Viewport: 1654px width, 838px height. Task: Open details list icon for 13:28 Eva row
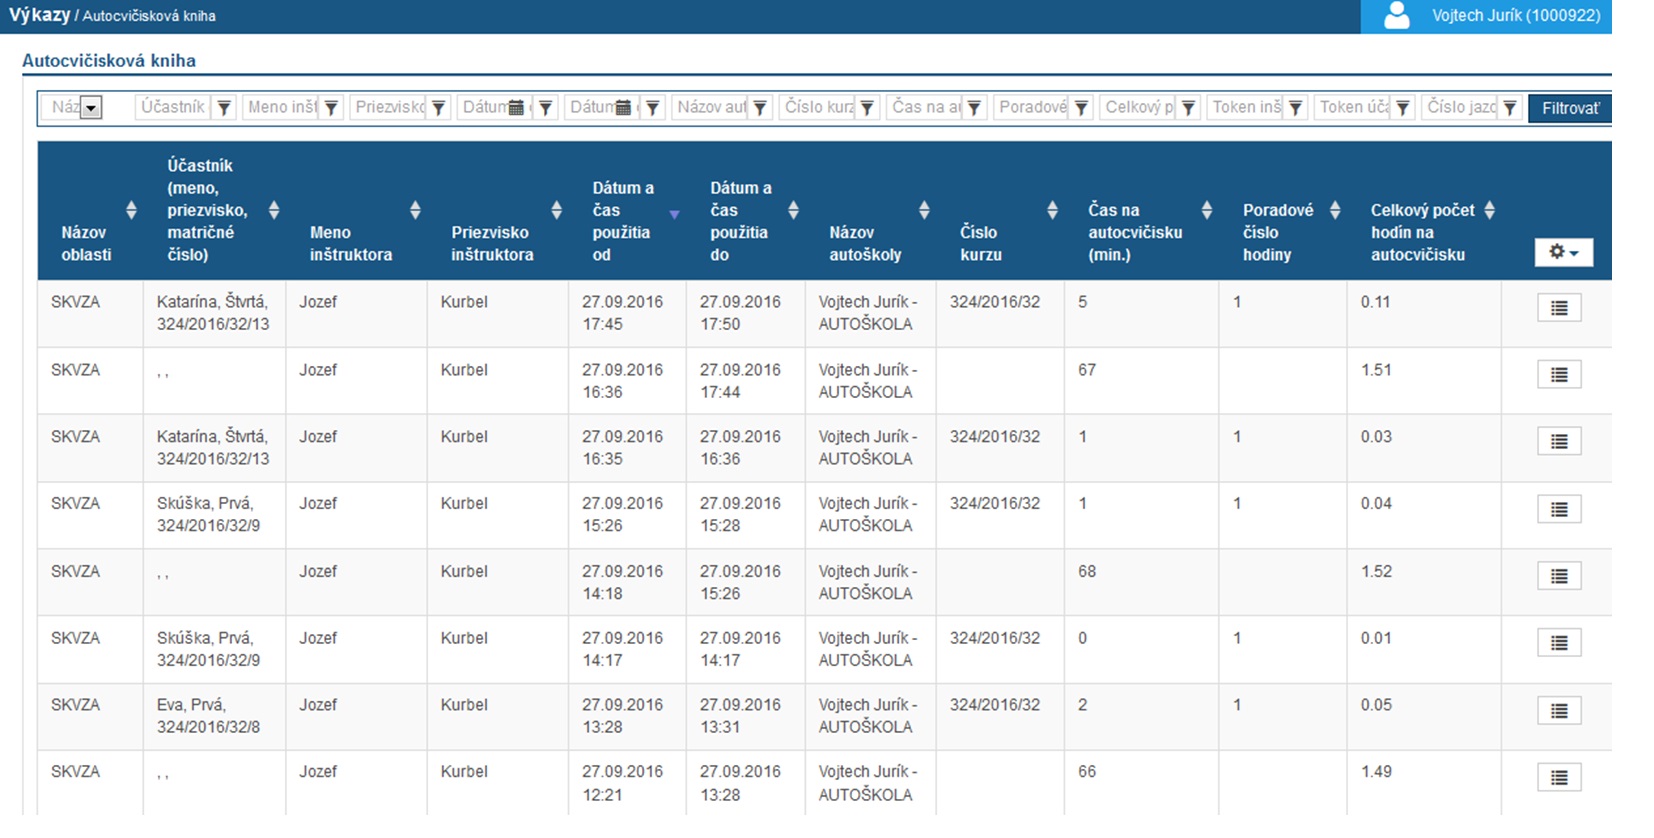pyautogui.click(x=1558, y=711)
